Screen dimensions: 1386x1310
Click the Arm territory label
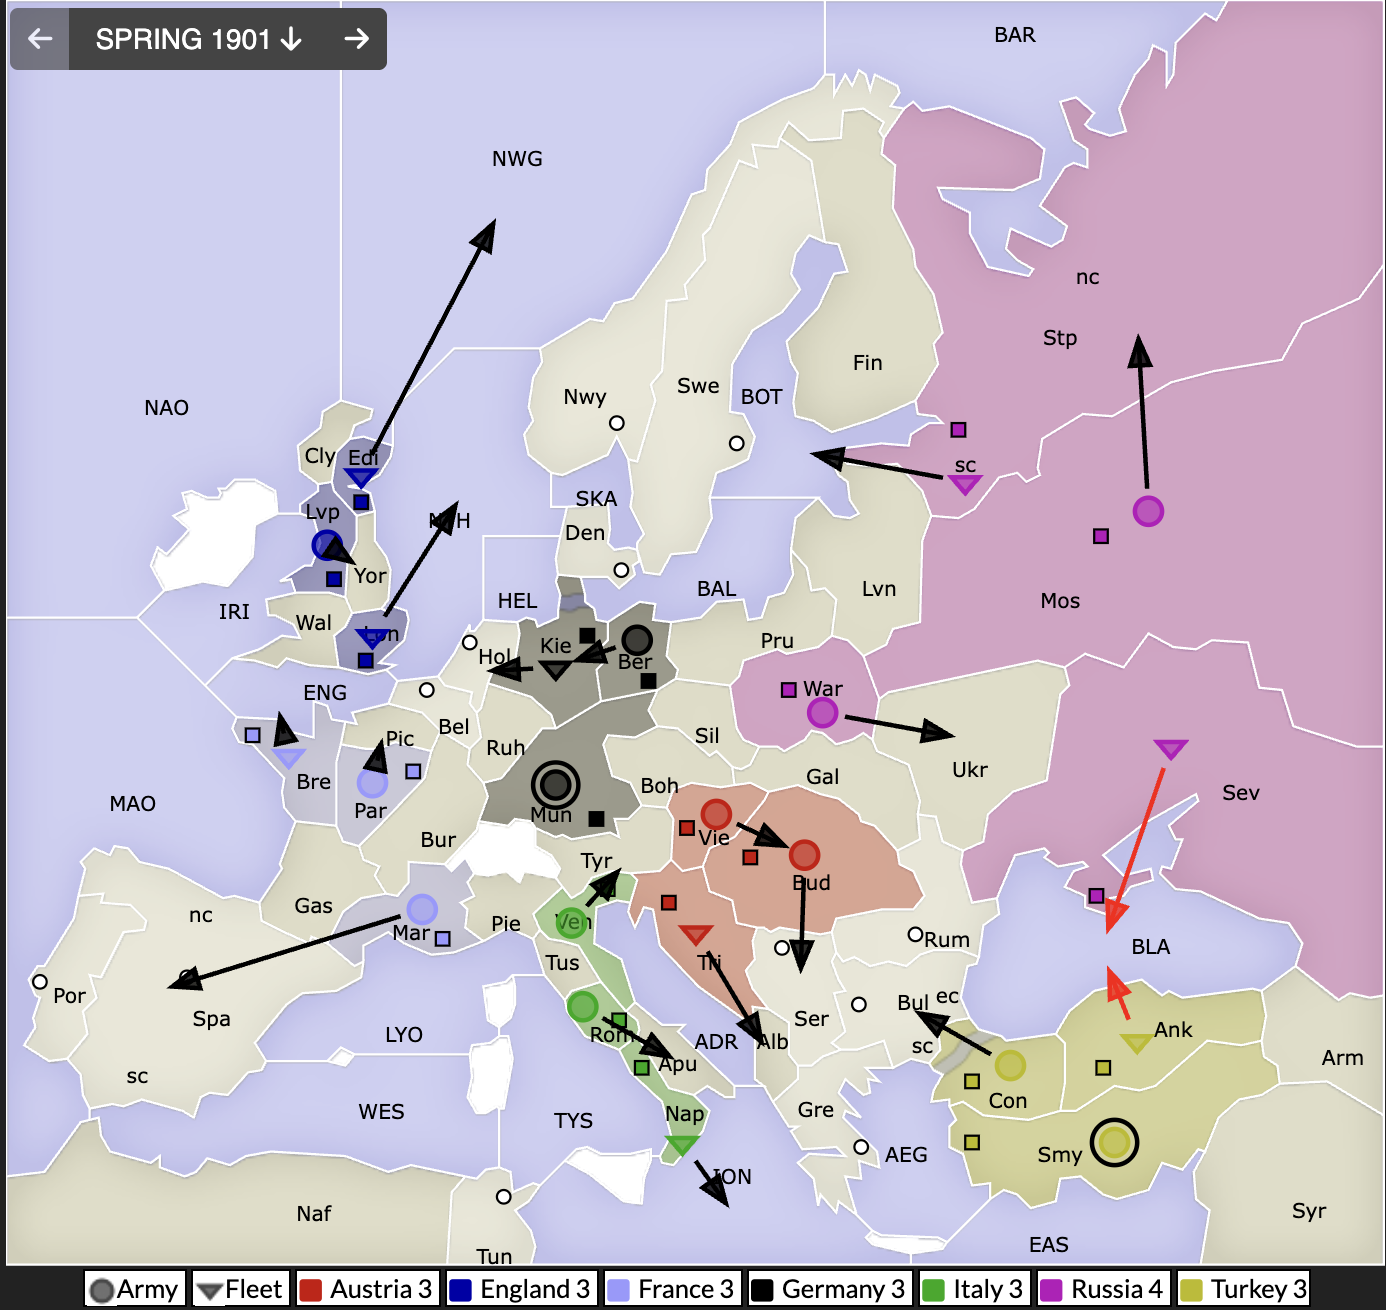pyautogui.click(x=1342, y=1058)
